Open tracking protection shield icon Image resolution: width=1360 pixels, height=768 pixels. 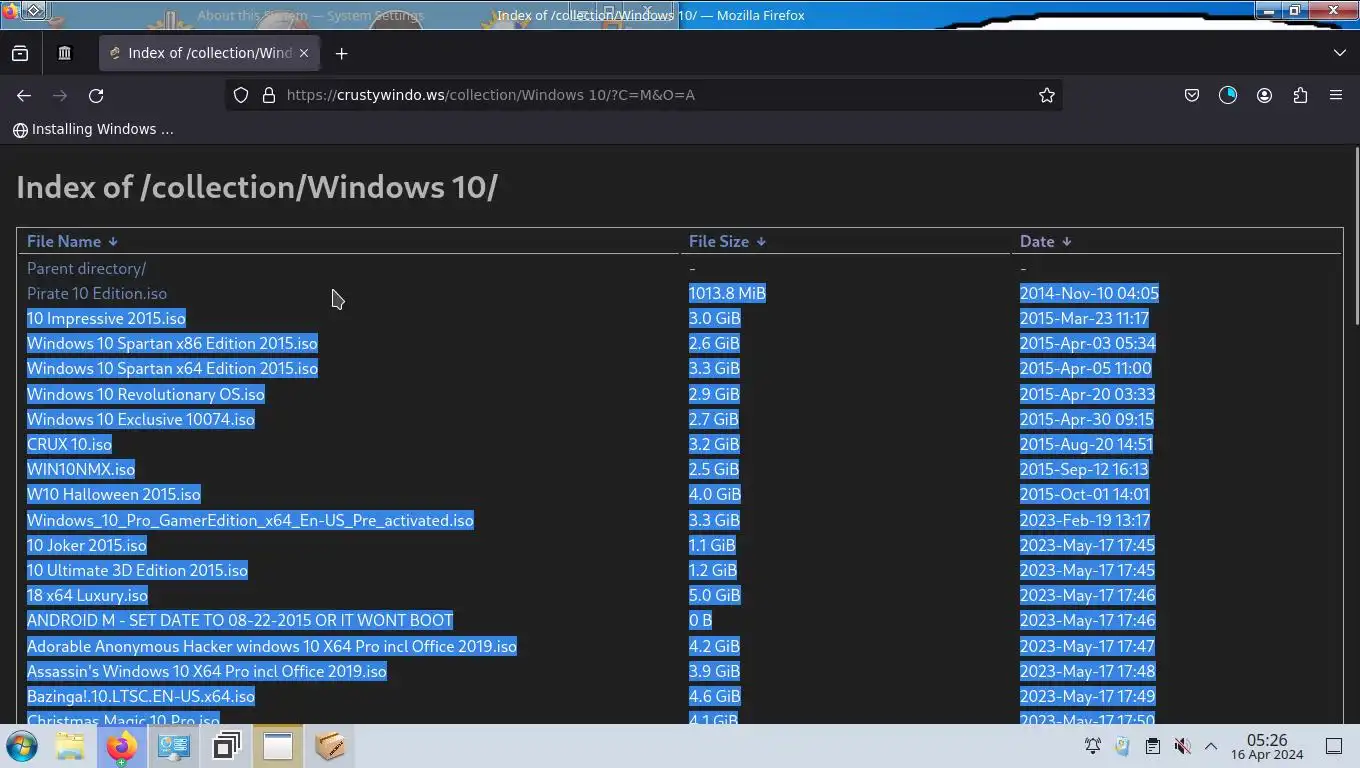click(241, 95)
